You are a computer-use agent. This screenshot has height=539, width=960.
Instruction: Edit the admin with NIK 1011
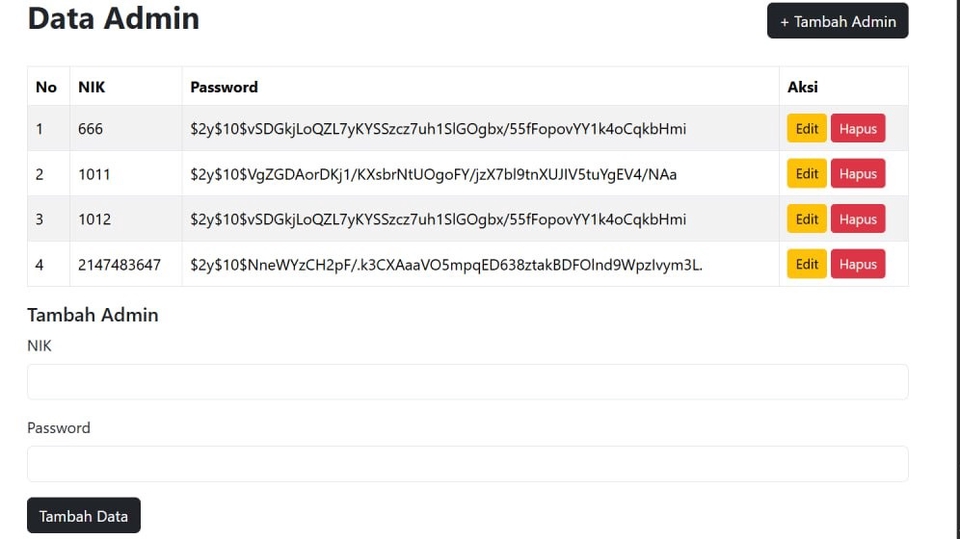click(807, 174)
